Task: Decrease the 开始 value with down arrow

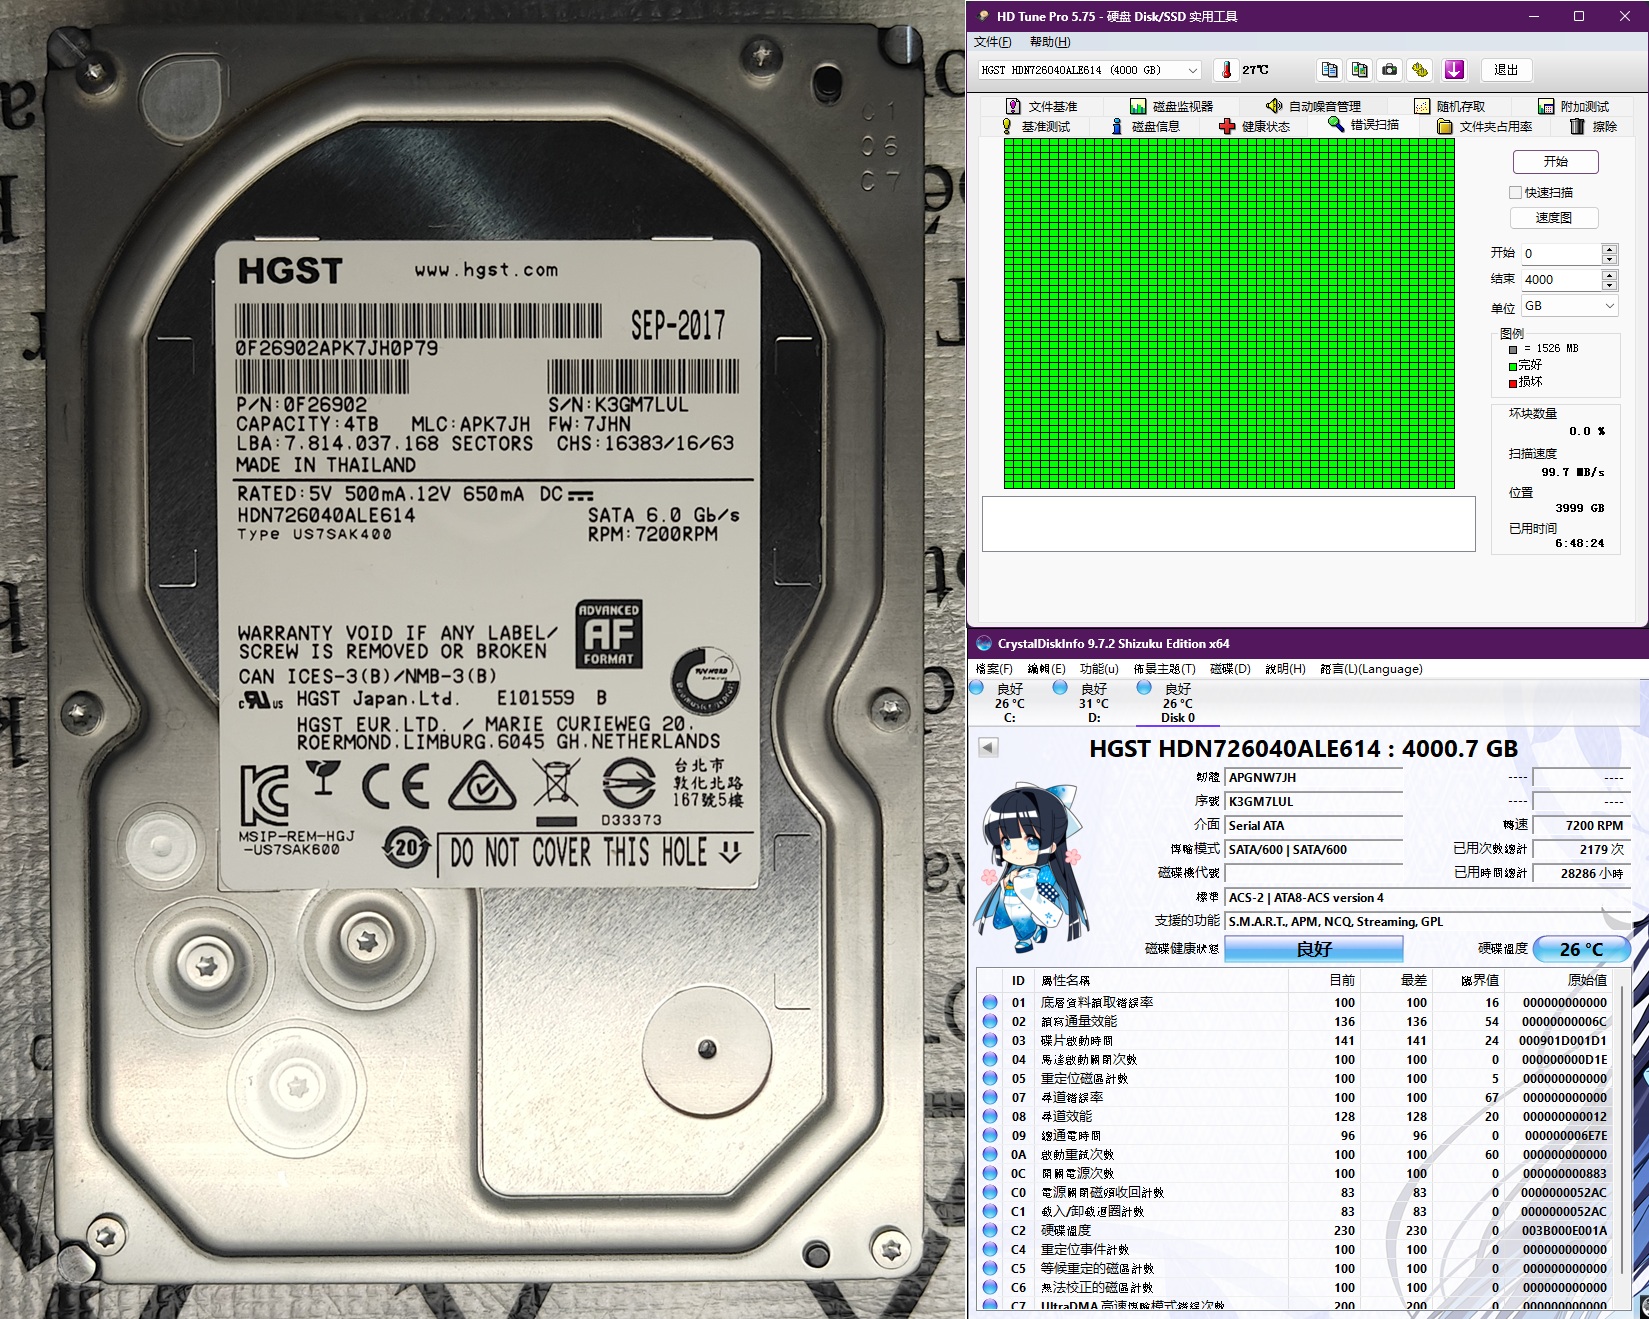Action: click(x=1609, y=259)
